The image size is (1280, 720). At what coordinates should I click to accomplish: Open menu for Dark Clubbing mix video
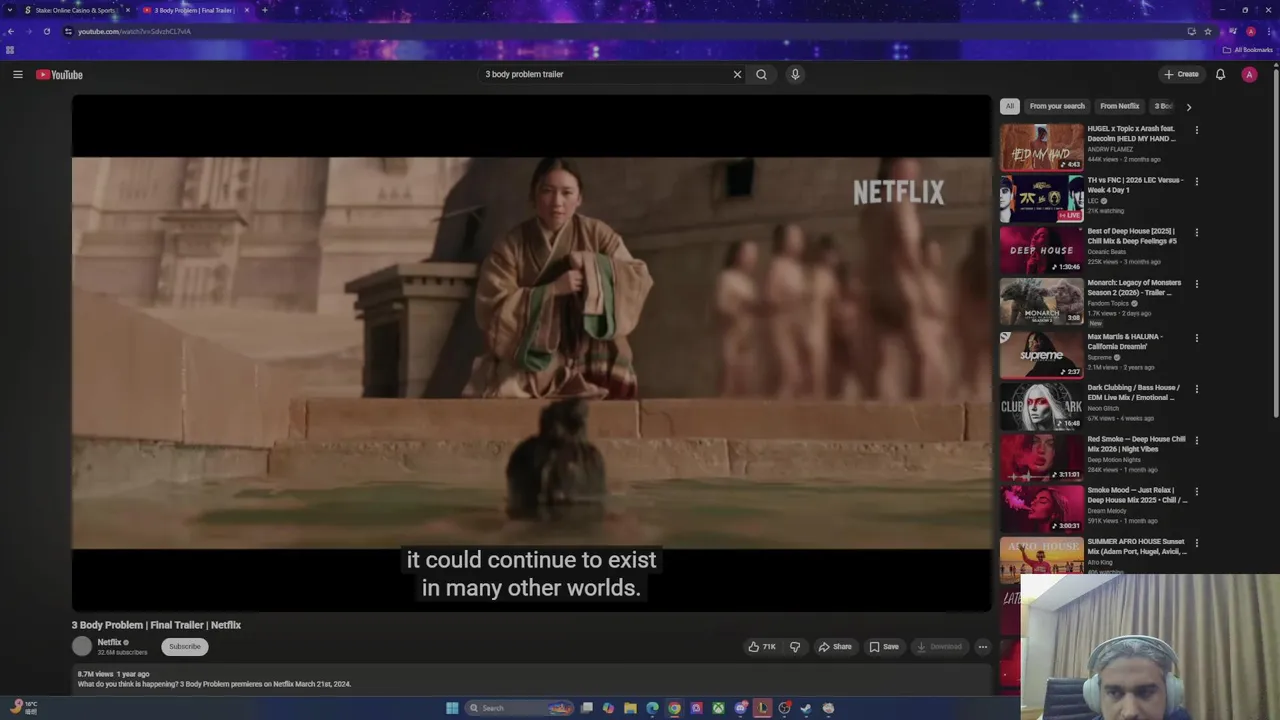[1196, 389]
